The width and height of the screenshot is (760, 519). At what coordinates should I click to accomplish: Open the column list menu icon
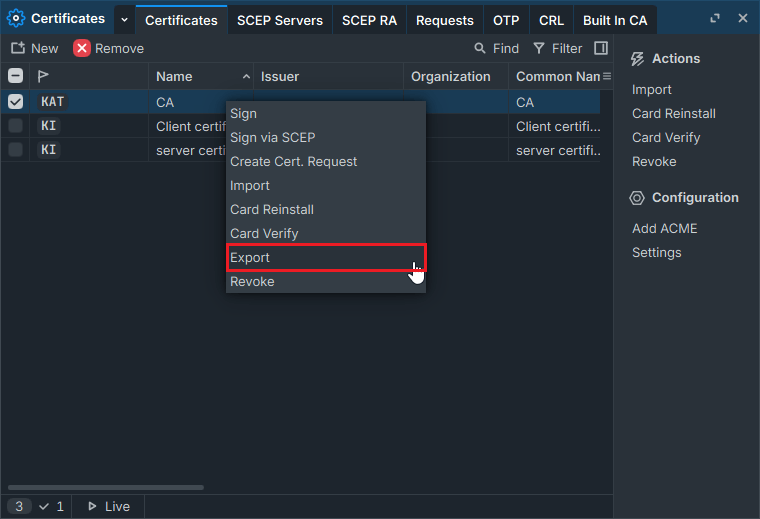coord(607,76)
